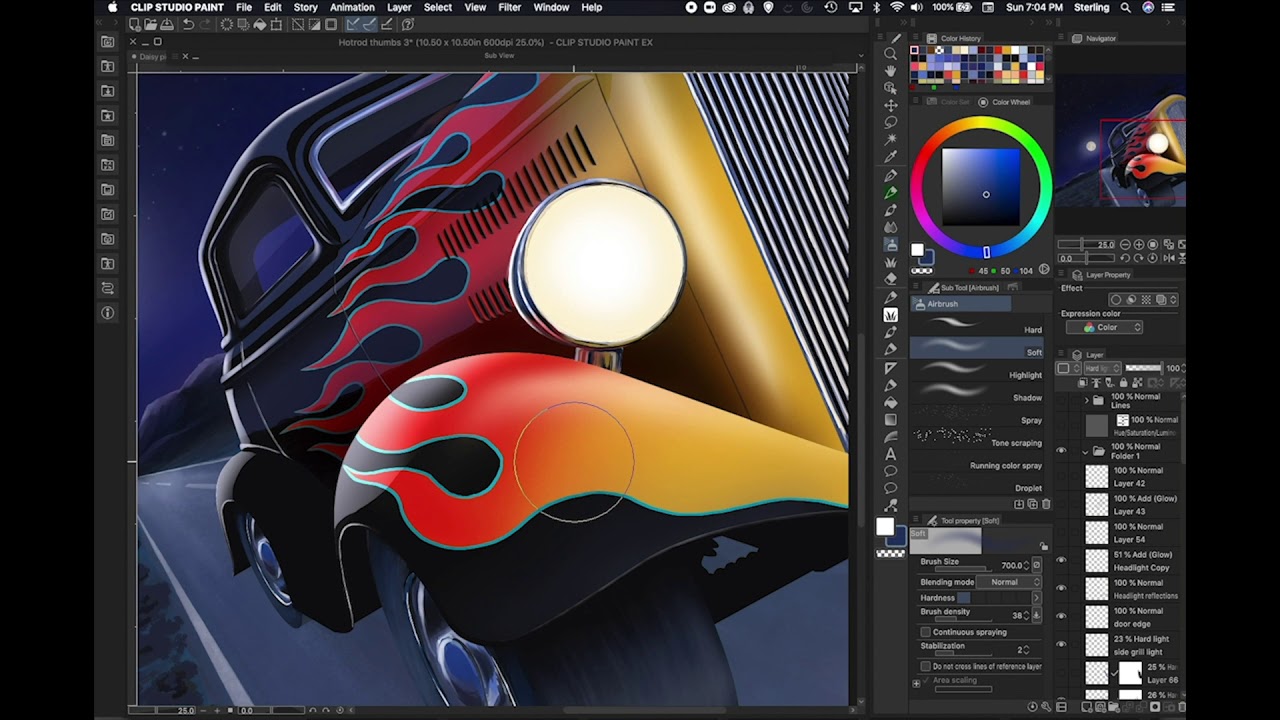The height and width of the screenshot is (720, 1280).
Task: Select the Eraser tool
Action: pos(890,279)
